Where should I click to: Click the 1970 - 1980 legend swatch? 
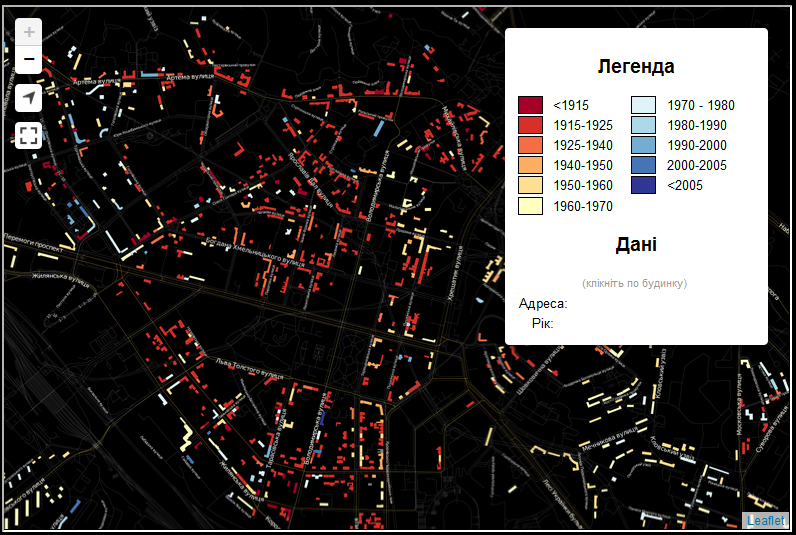(644, 105)
